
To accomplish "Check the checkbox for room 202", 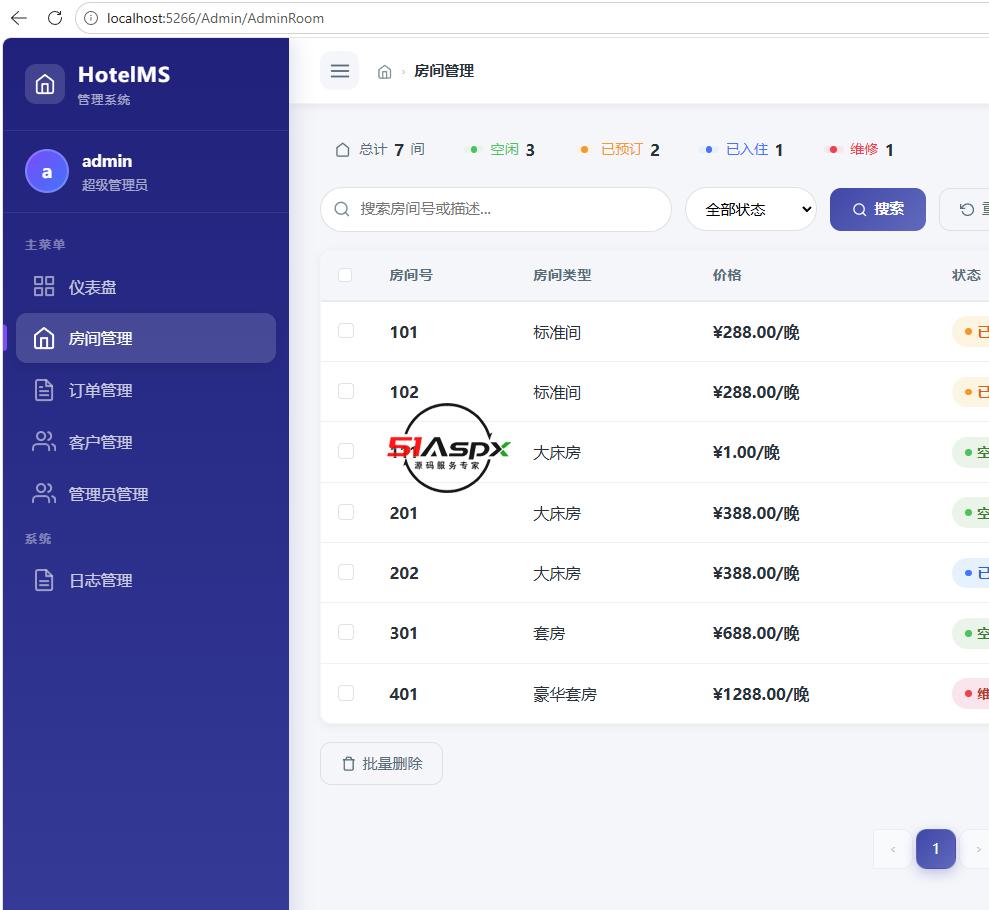I will click(x=346, y=572).
